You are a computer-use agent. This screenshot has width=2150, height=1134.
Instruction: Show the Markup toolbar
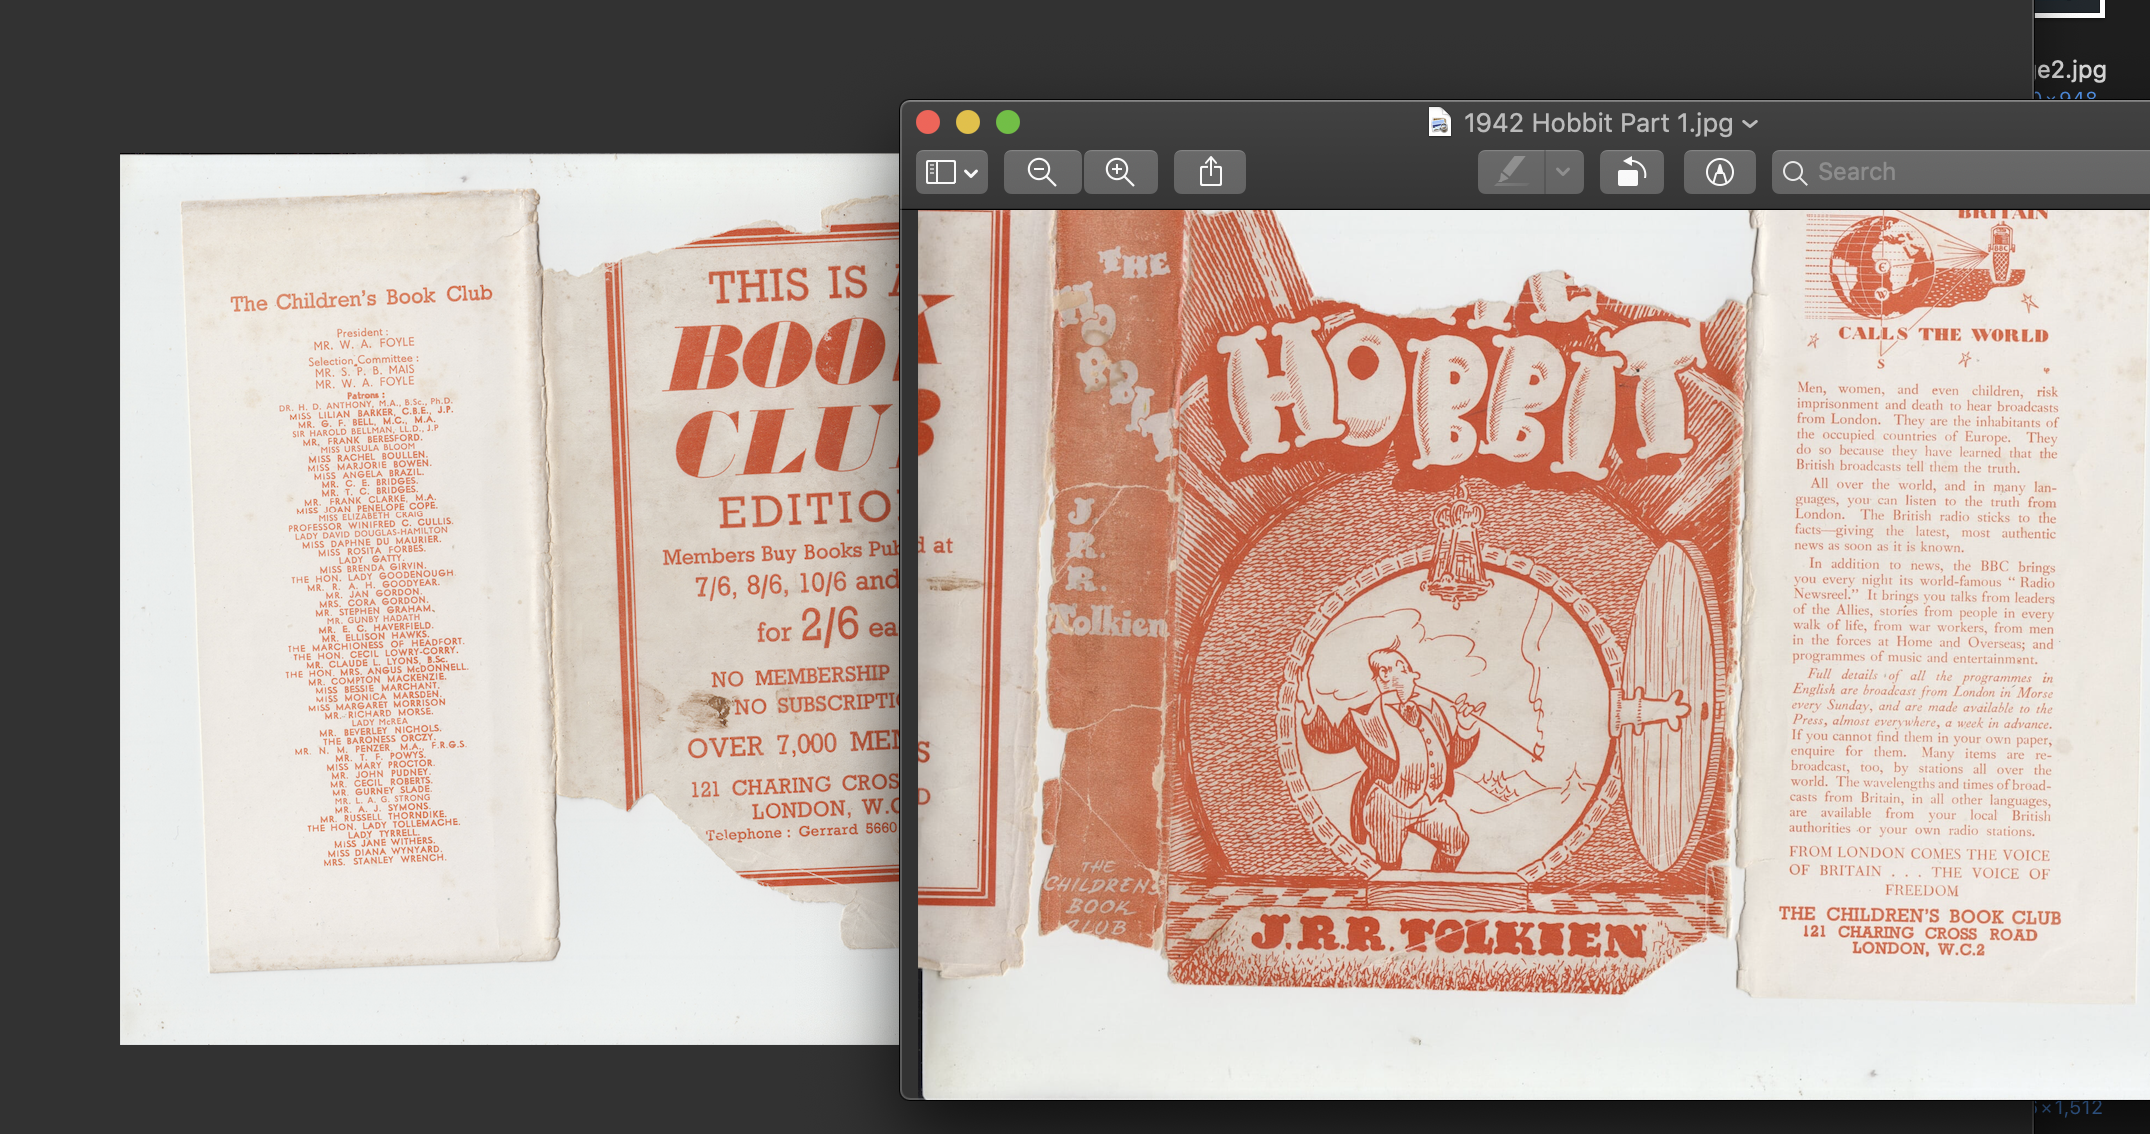coord(1719,172)
